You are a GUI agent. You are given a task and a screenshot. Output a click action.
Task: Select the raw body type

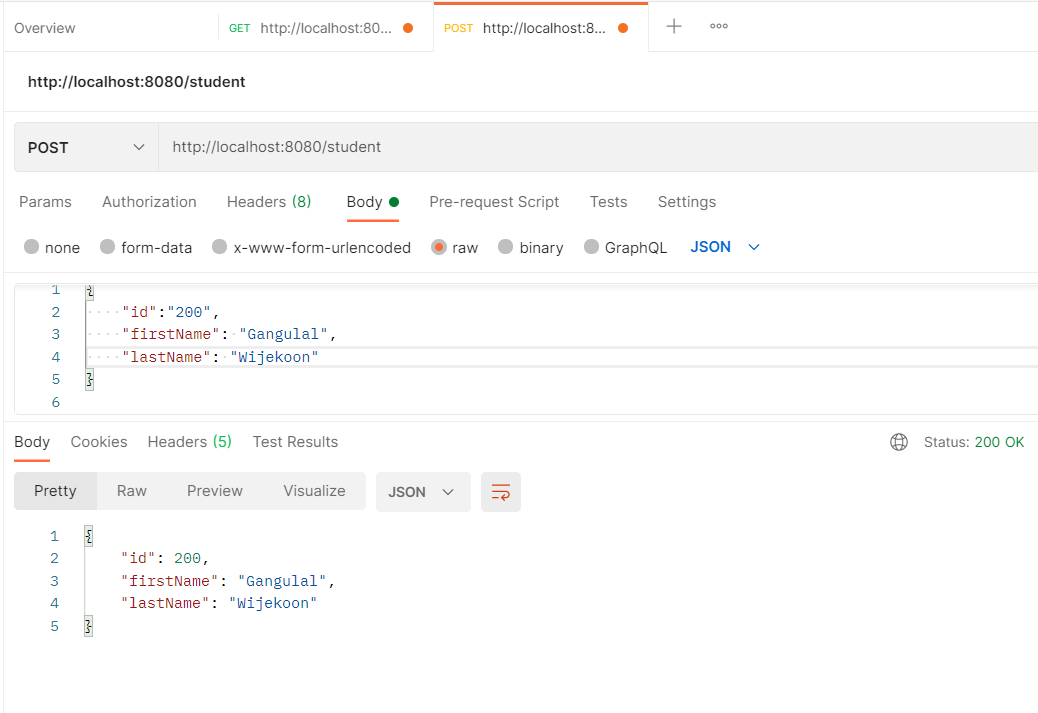tap(440, 247)
